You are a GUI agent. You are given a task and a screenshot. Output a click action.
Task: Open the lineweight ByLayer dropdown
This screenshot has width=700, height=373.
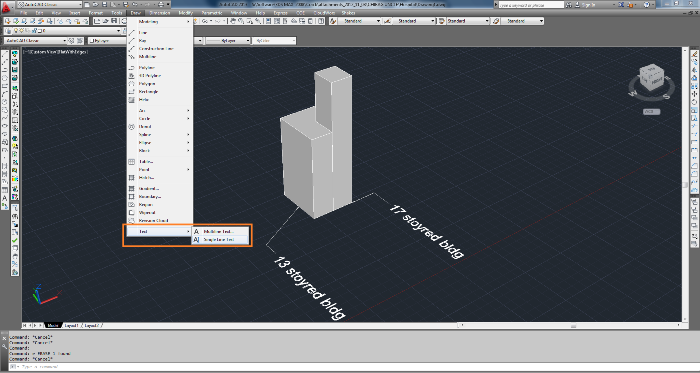pyautogui.click(x=228, y=41)
